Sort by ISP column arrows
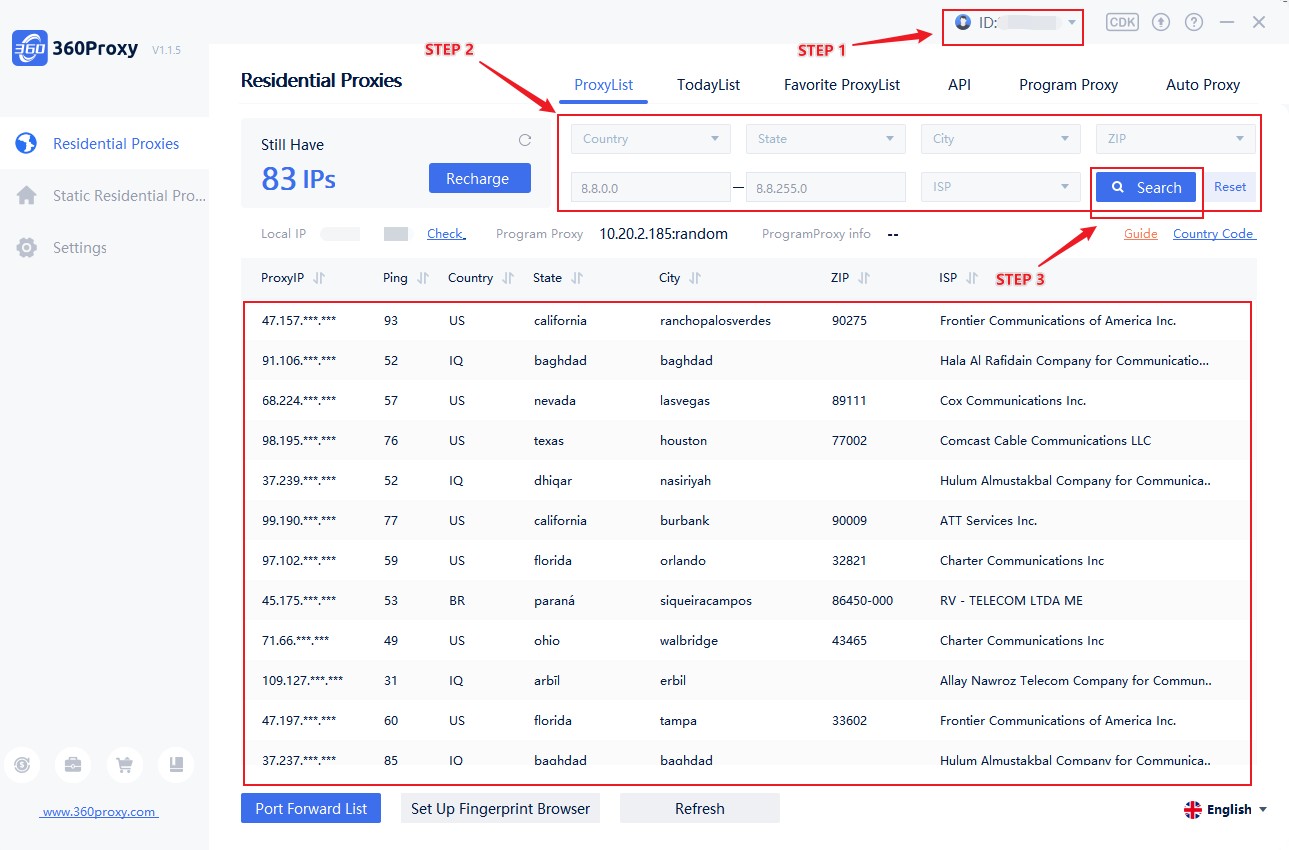1289x850 pixels. coord(972,278)
